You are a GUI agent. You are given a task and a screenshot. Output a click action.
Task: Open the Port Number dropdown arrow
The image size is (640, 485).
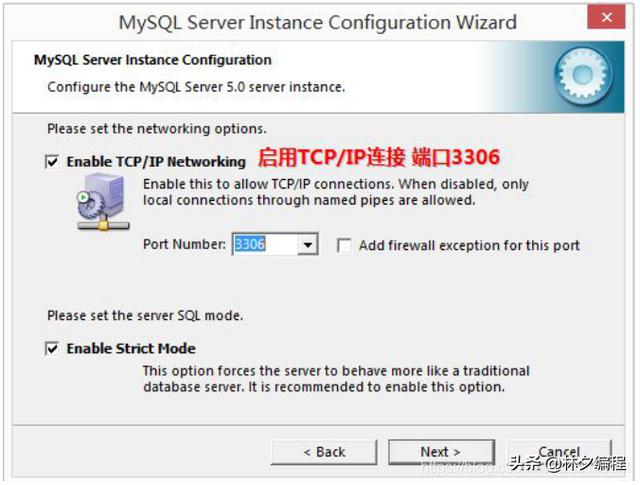[x=308, y=245]
